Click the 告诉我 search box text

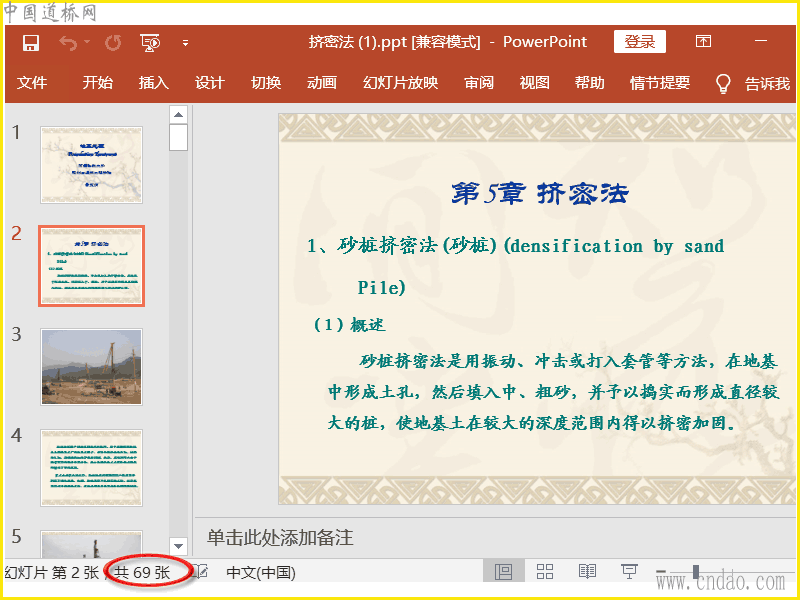(x=767, y=84)
